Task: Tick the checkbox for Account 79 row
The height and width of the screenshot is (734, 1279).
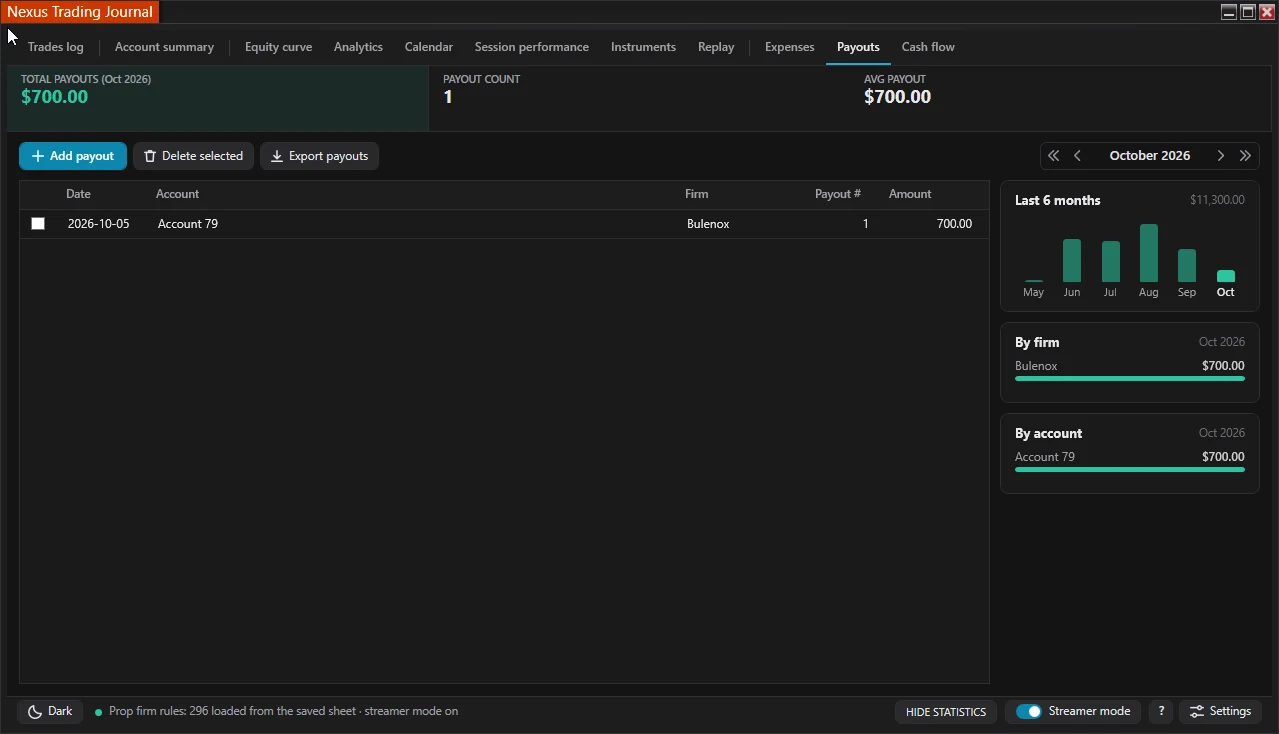Action: [38, 224]
